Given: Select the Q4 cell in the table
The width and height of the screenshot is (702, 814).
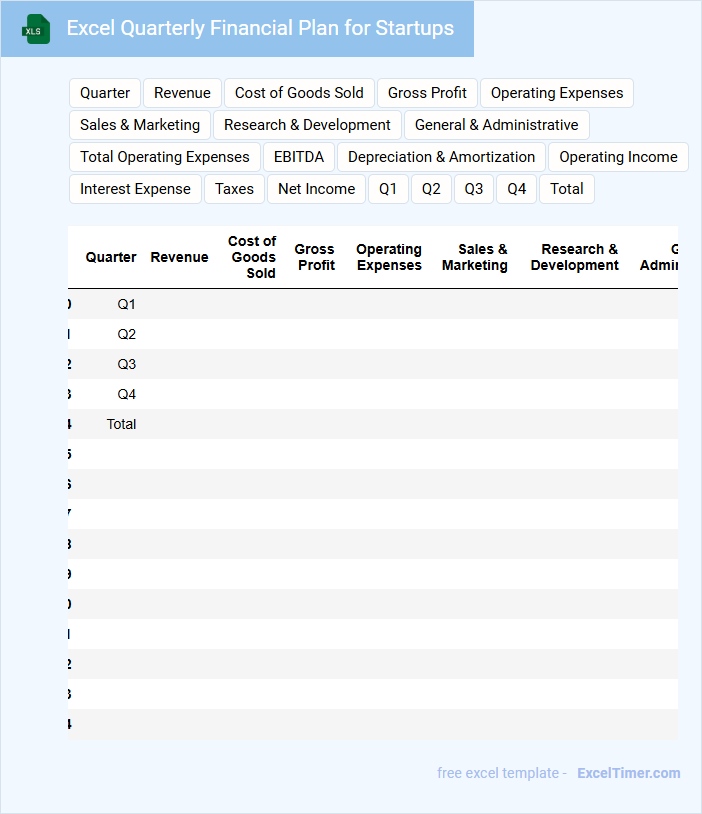Looking at the screenshot, I should point(126,395).
